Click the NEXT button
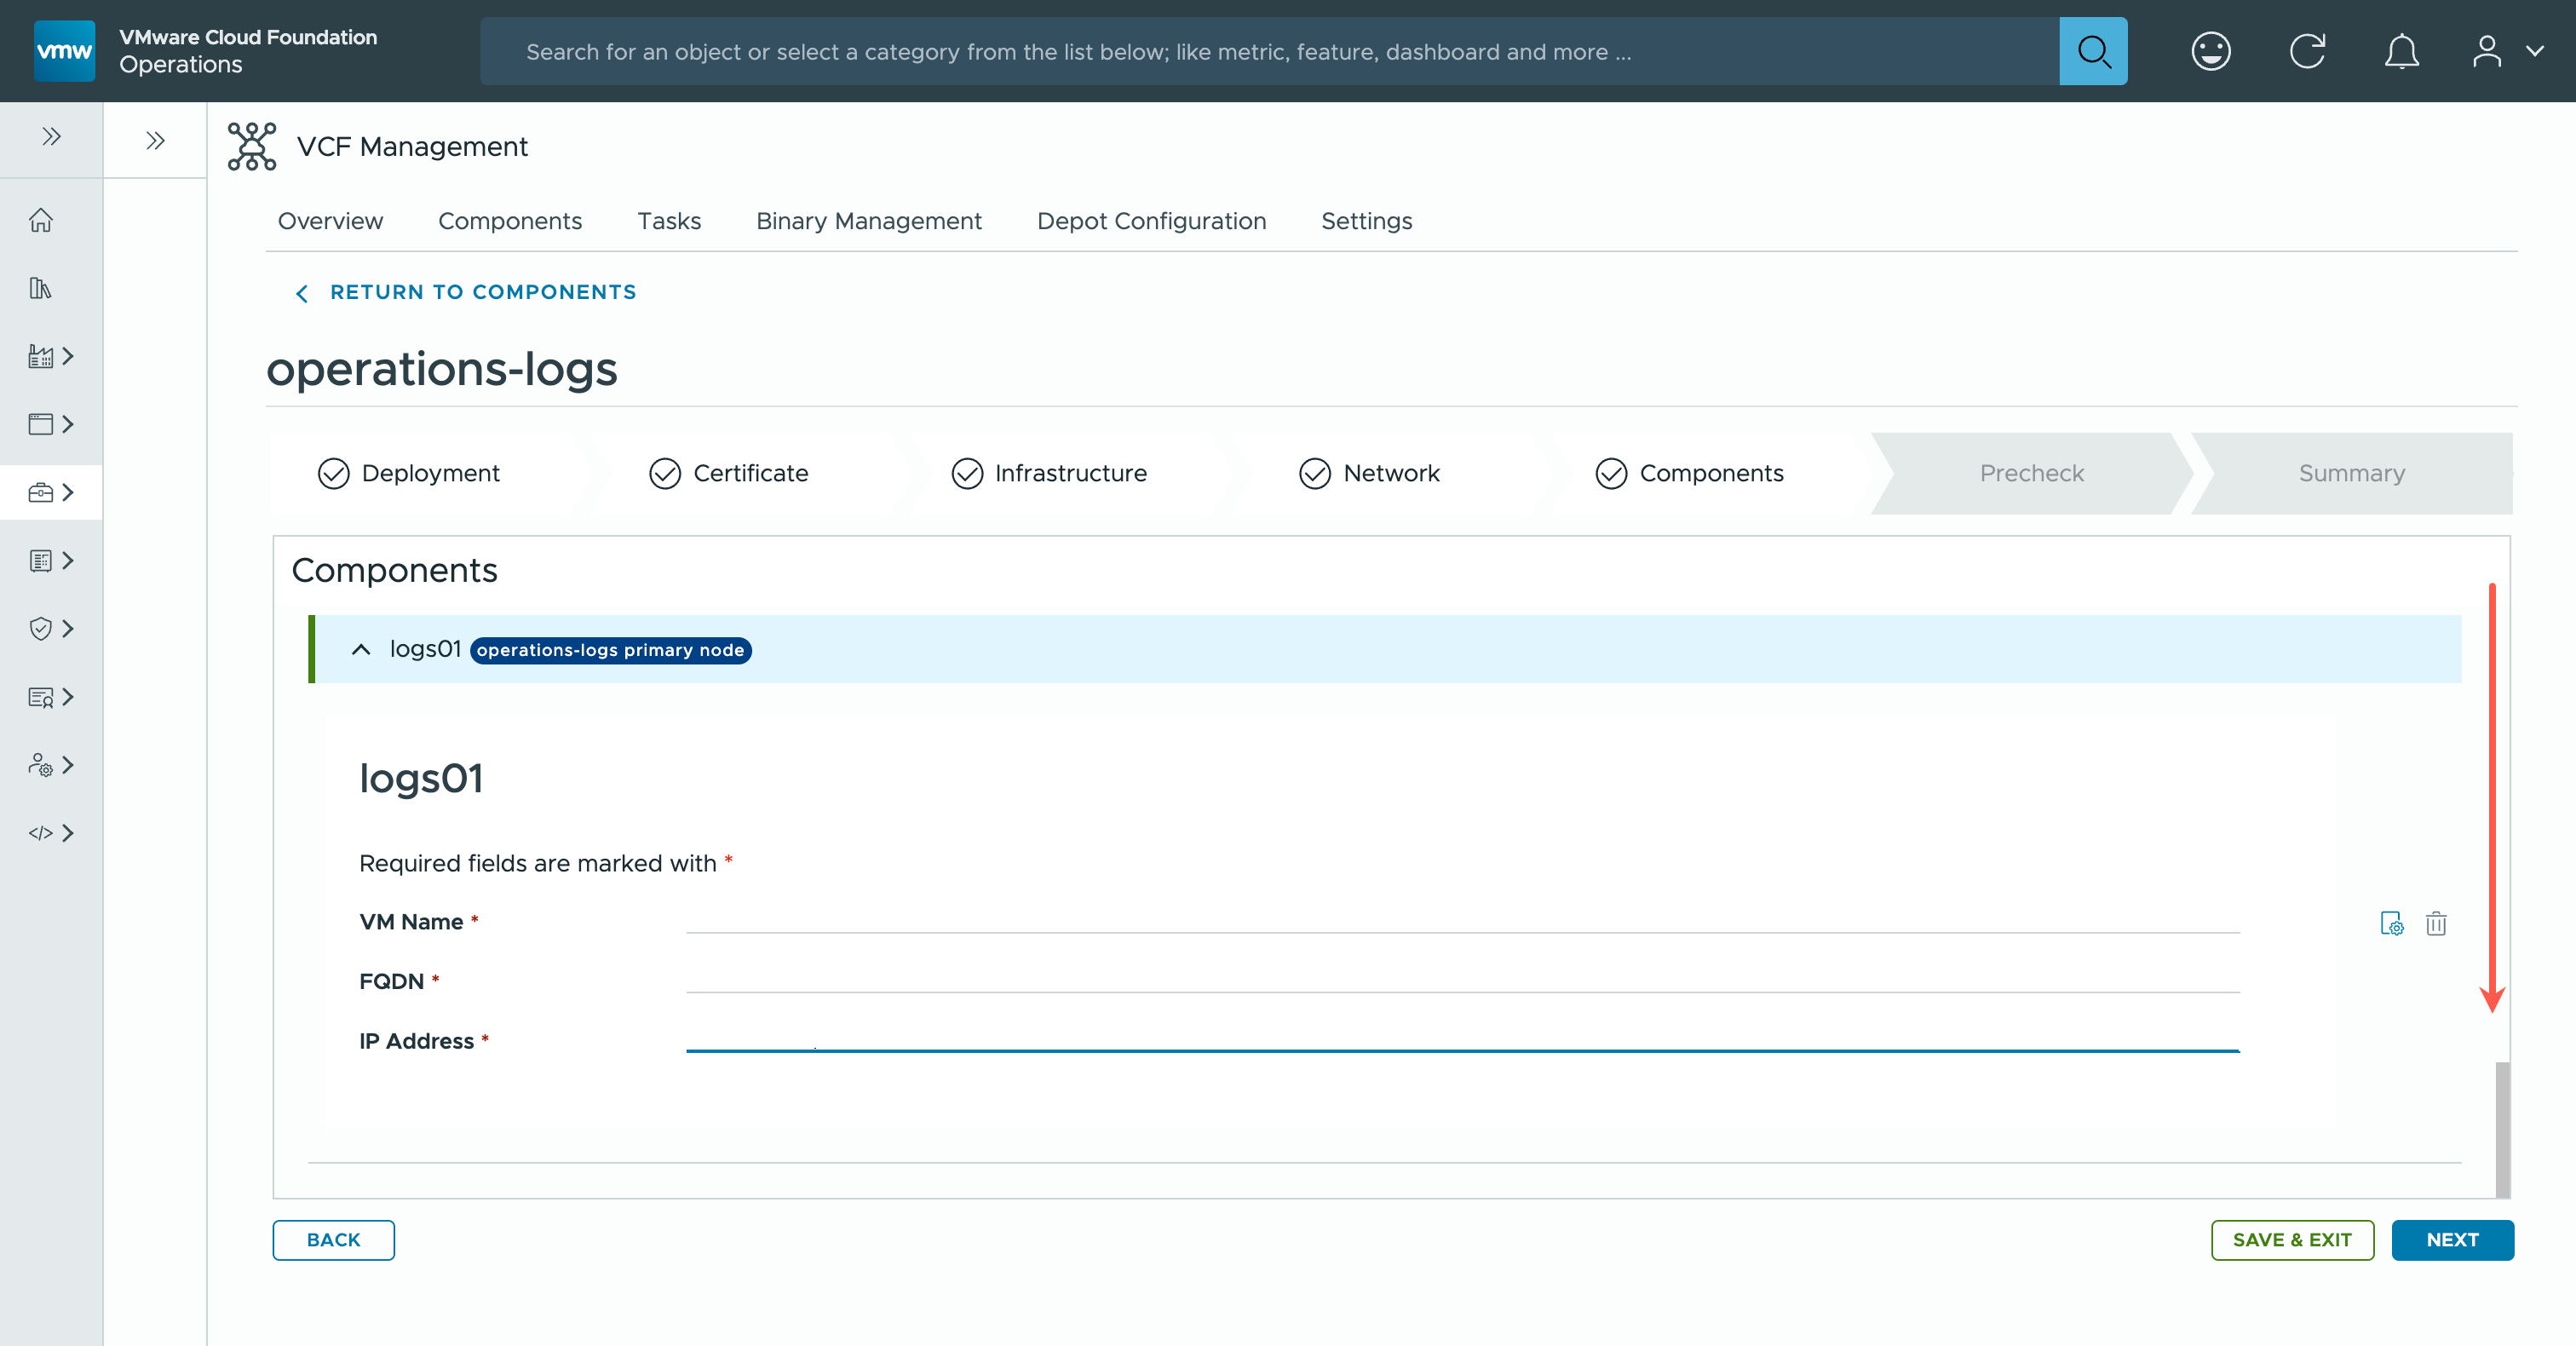2576x1346 pixels. (2451, 1240)
